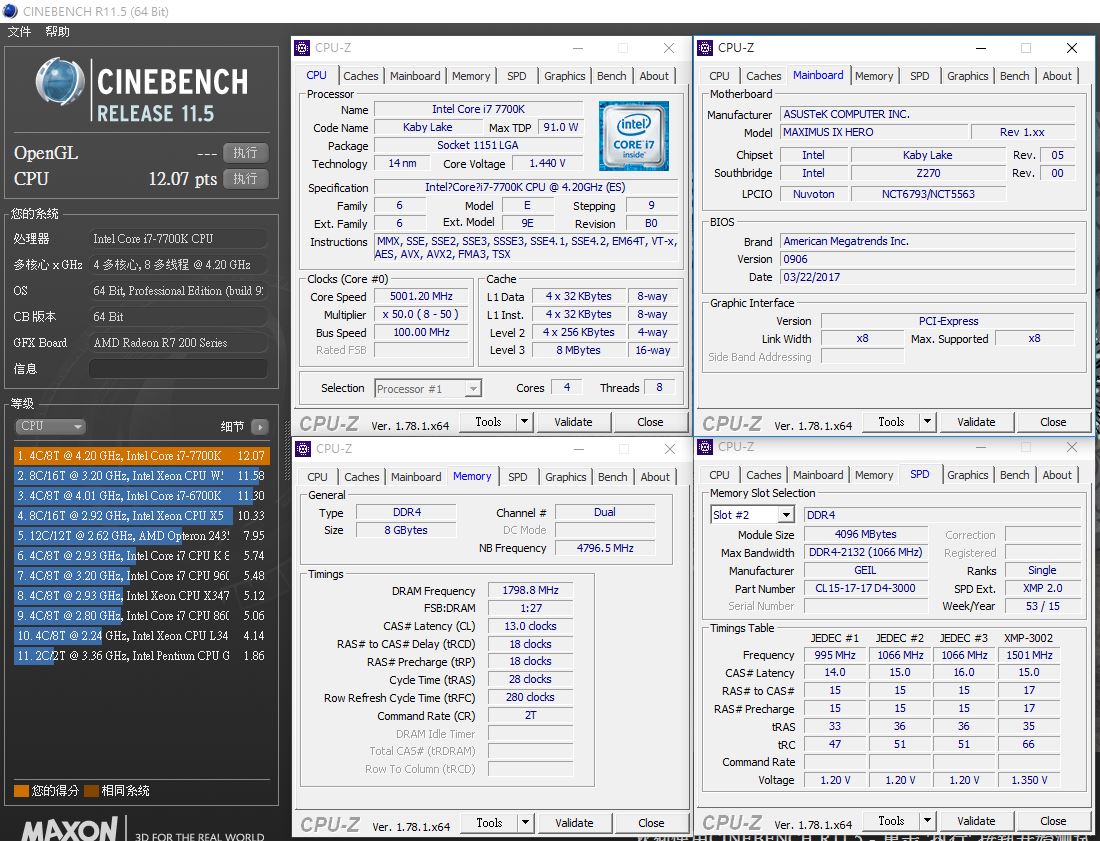This screenshot has width=1100, height=841.
Task: Click Tools button in Mainboard CPU-Z window
Action: (x=891, y=422)
